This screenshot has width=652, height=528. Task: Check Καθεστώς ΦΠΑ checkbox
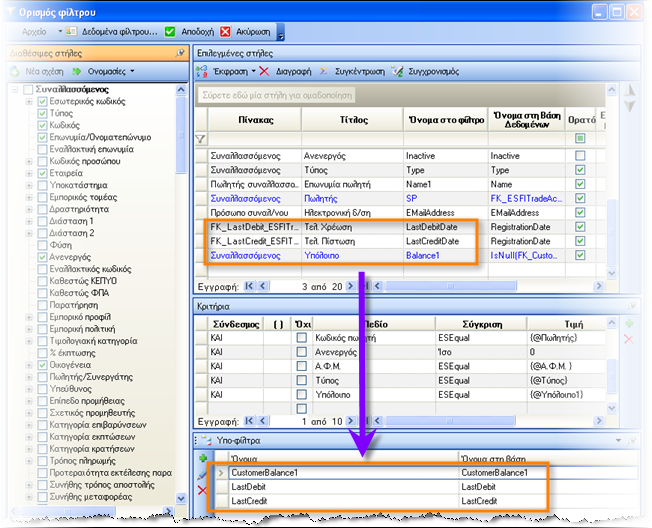42,293
